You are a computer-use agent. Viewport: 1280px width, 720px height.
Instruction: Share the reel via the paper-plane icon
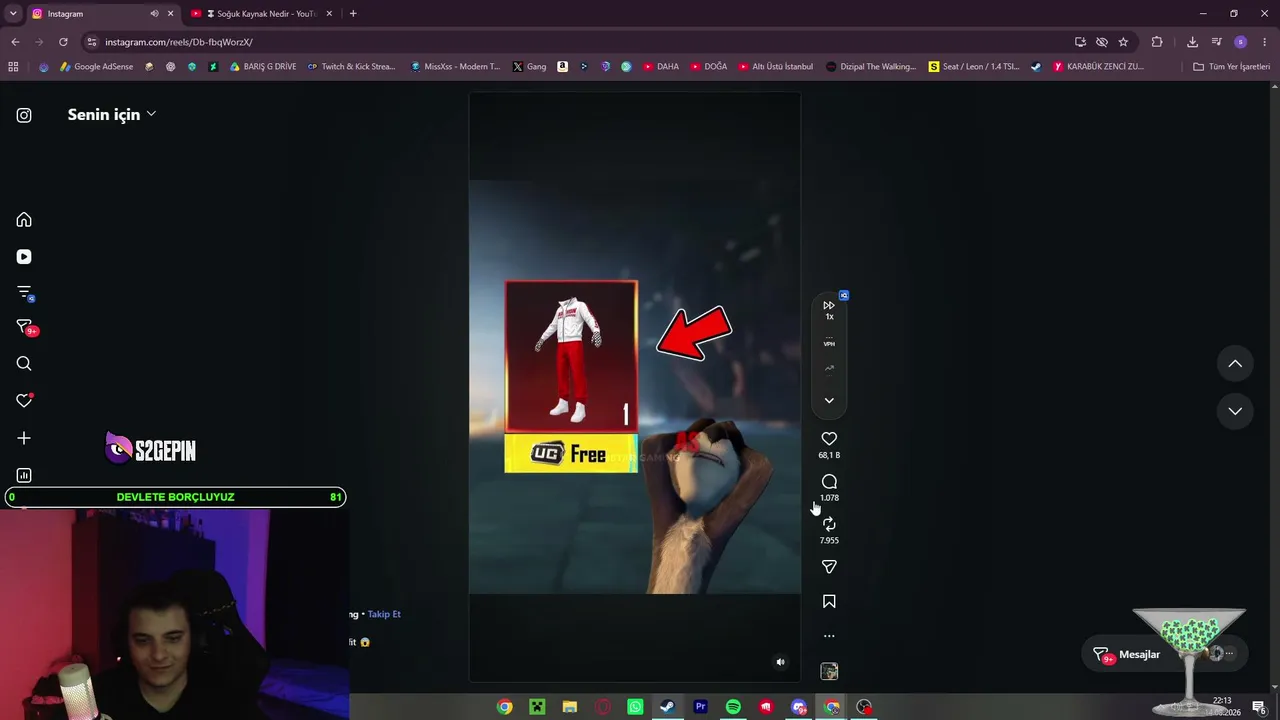point(829,567)
